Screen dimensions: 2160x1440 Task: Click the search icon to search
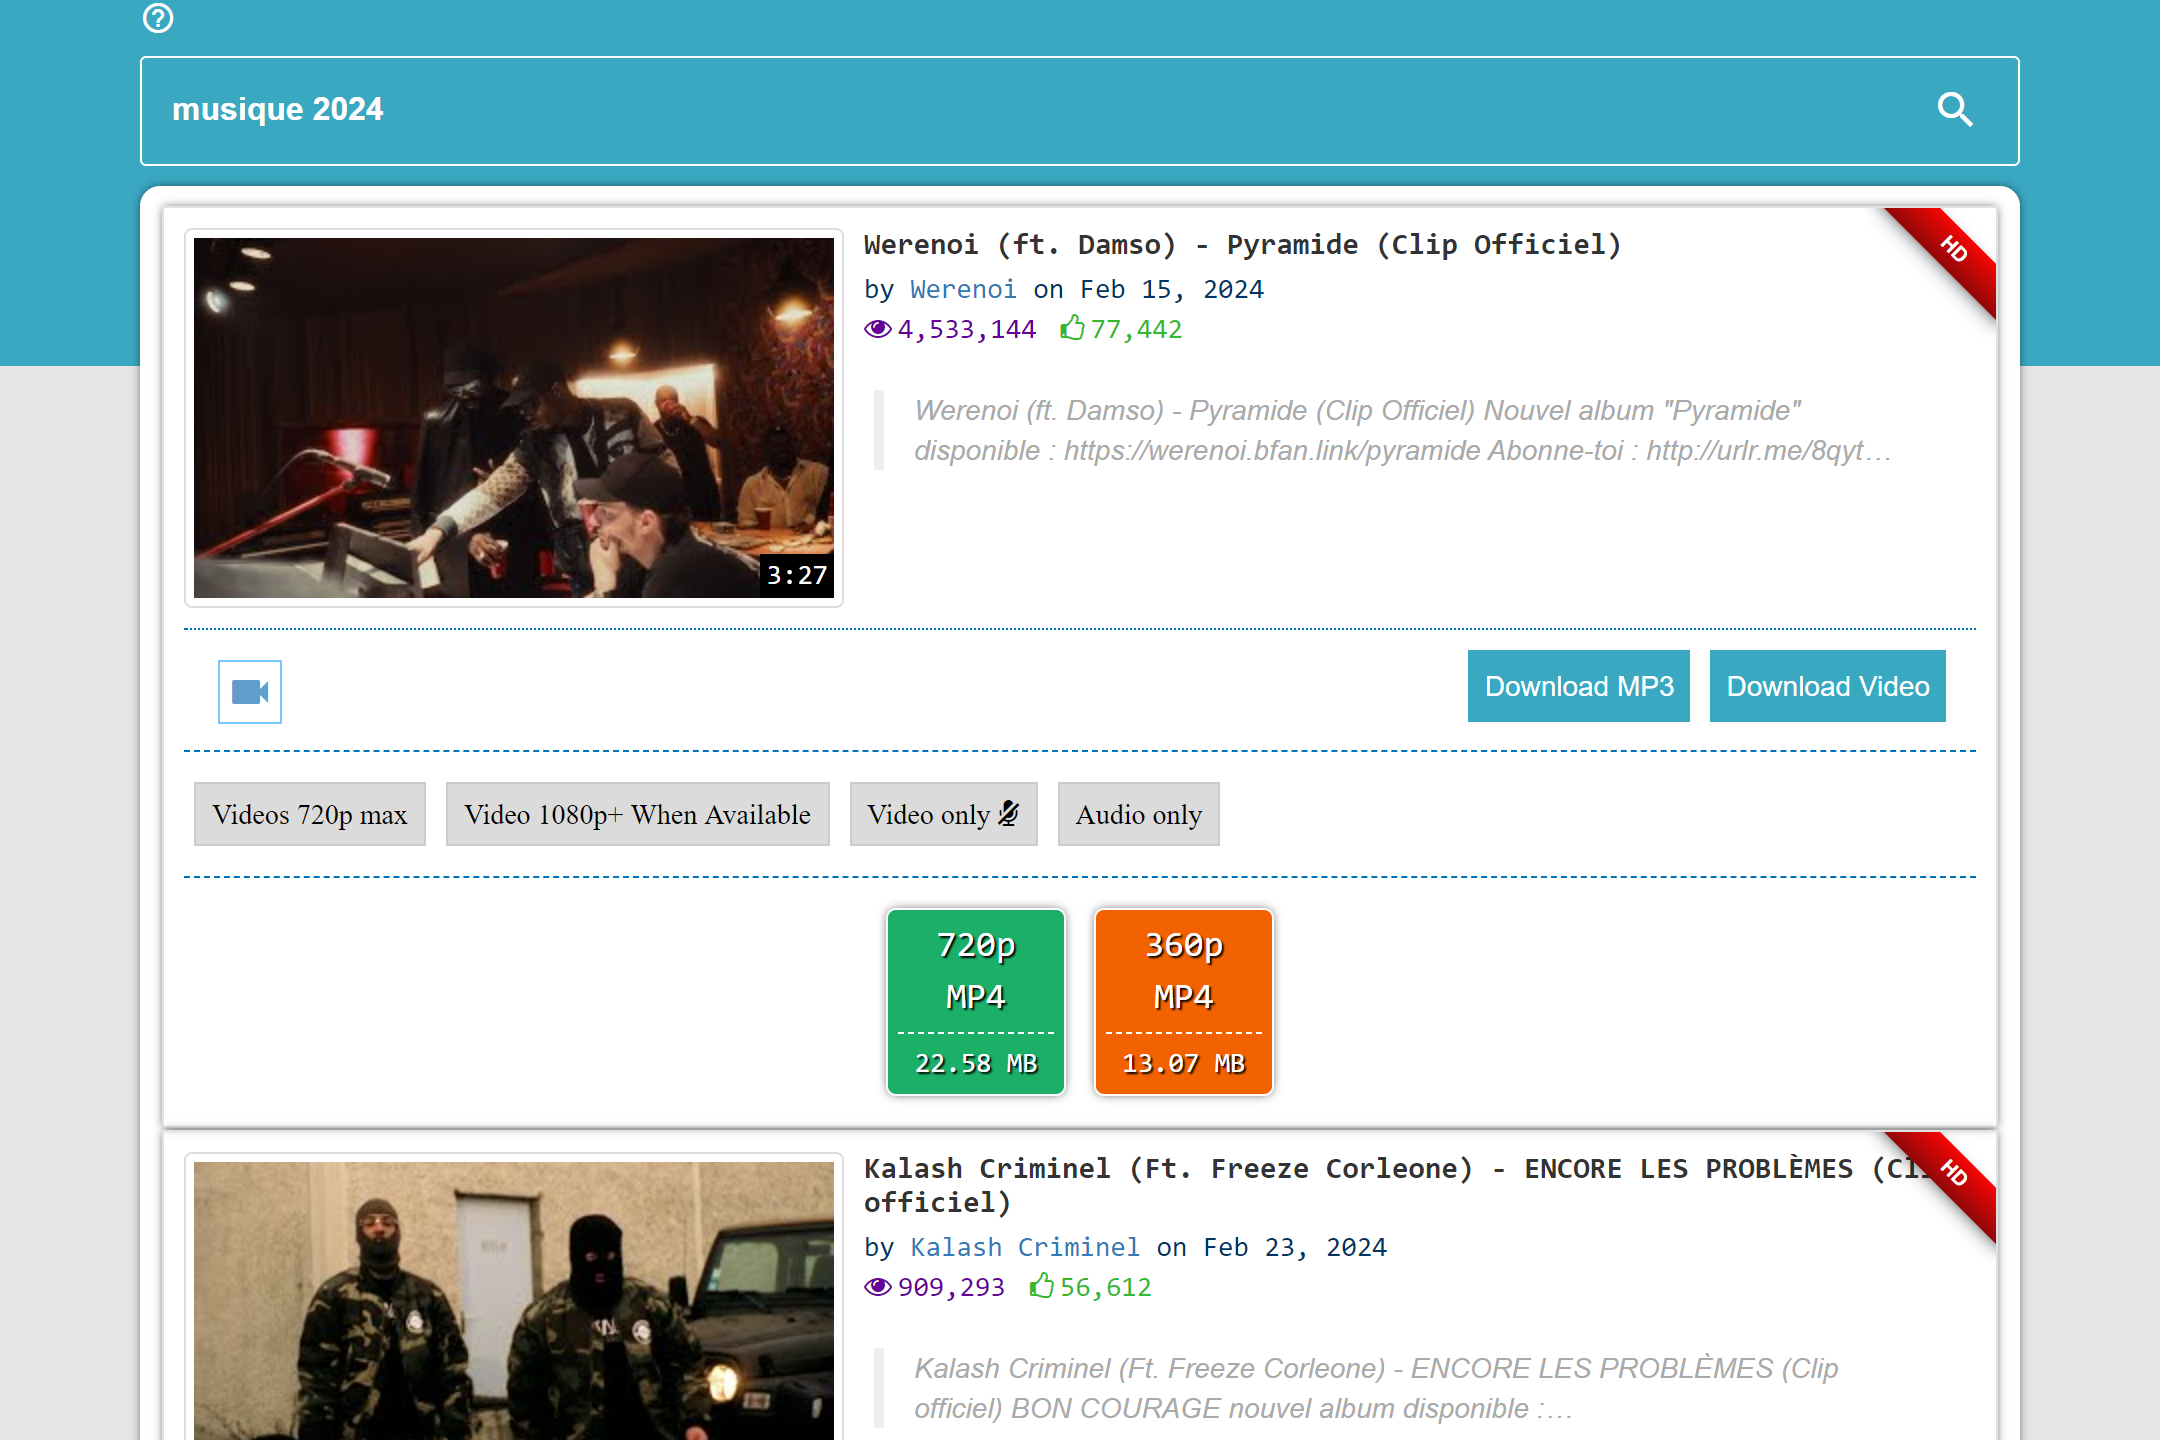coord(1958,108)
